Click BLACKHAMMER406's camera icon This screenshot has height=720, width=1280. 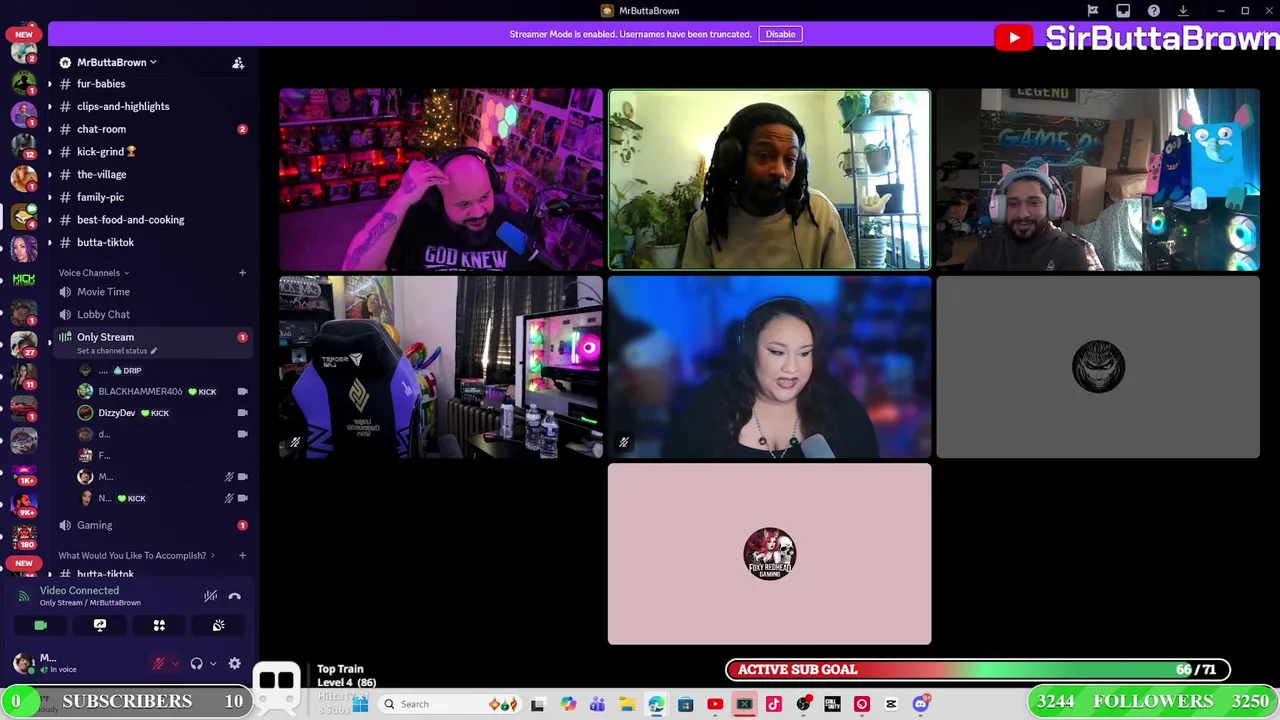pyautogui.click(x=242, y=392)
